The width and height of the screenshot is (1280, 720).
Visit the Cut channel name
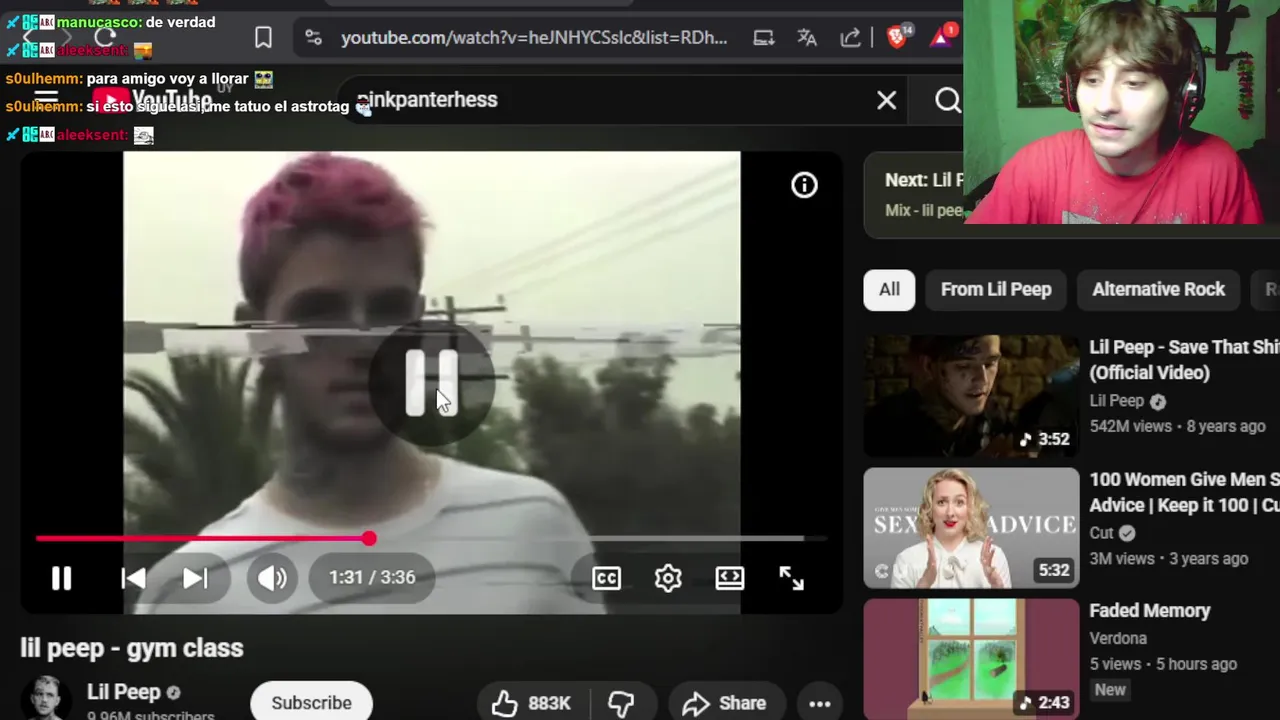(x=1101, y=533)
